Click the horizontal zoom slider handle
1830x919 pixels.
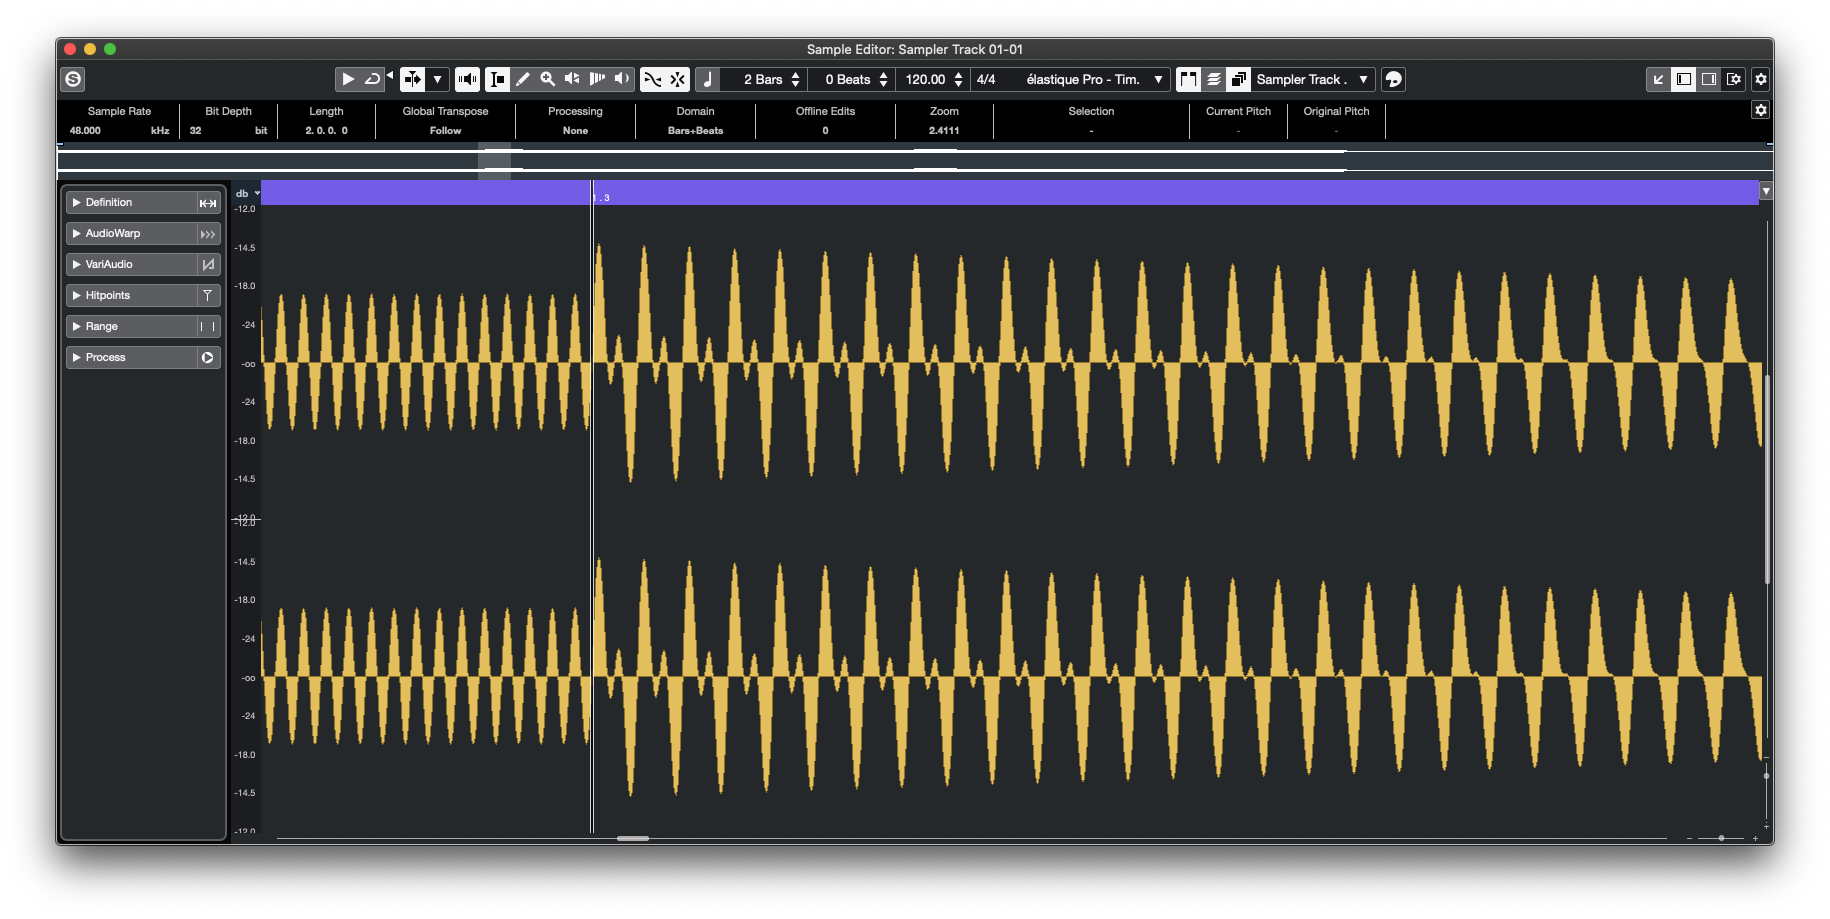(x=1721, y=838)
